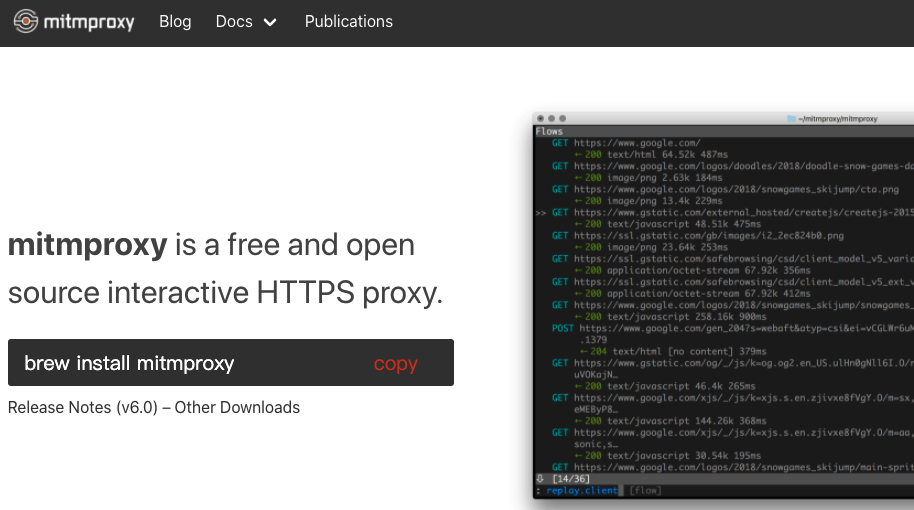
Task: Click the mitmproxy brand name in navbar
Action: tap(89, 22)
